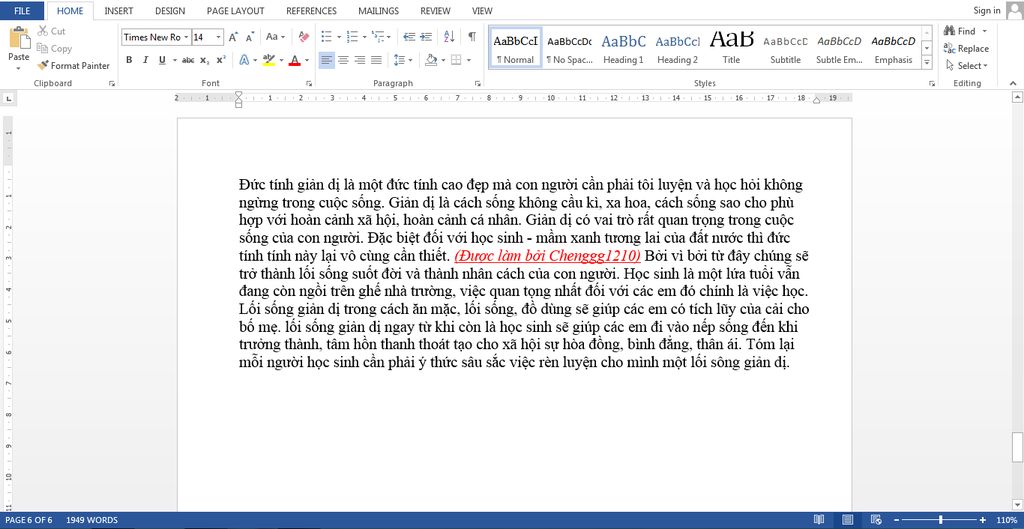Apply paragraph shading paint bucket
Viewport: 1024px width, 529px height.
[430, 60]
